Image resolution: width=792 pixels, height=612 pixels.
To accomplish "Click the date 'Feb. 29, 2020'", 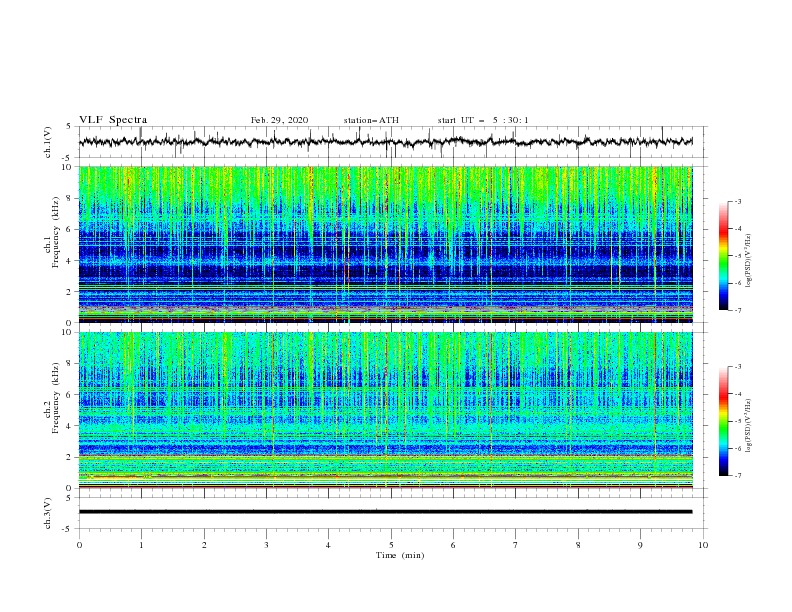I will [x=279, y=120].
